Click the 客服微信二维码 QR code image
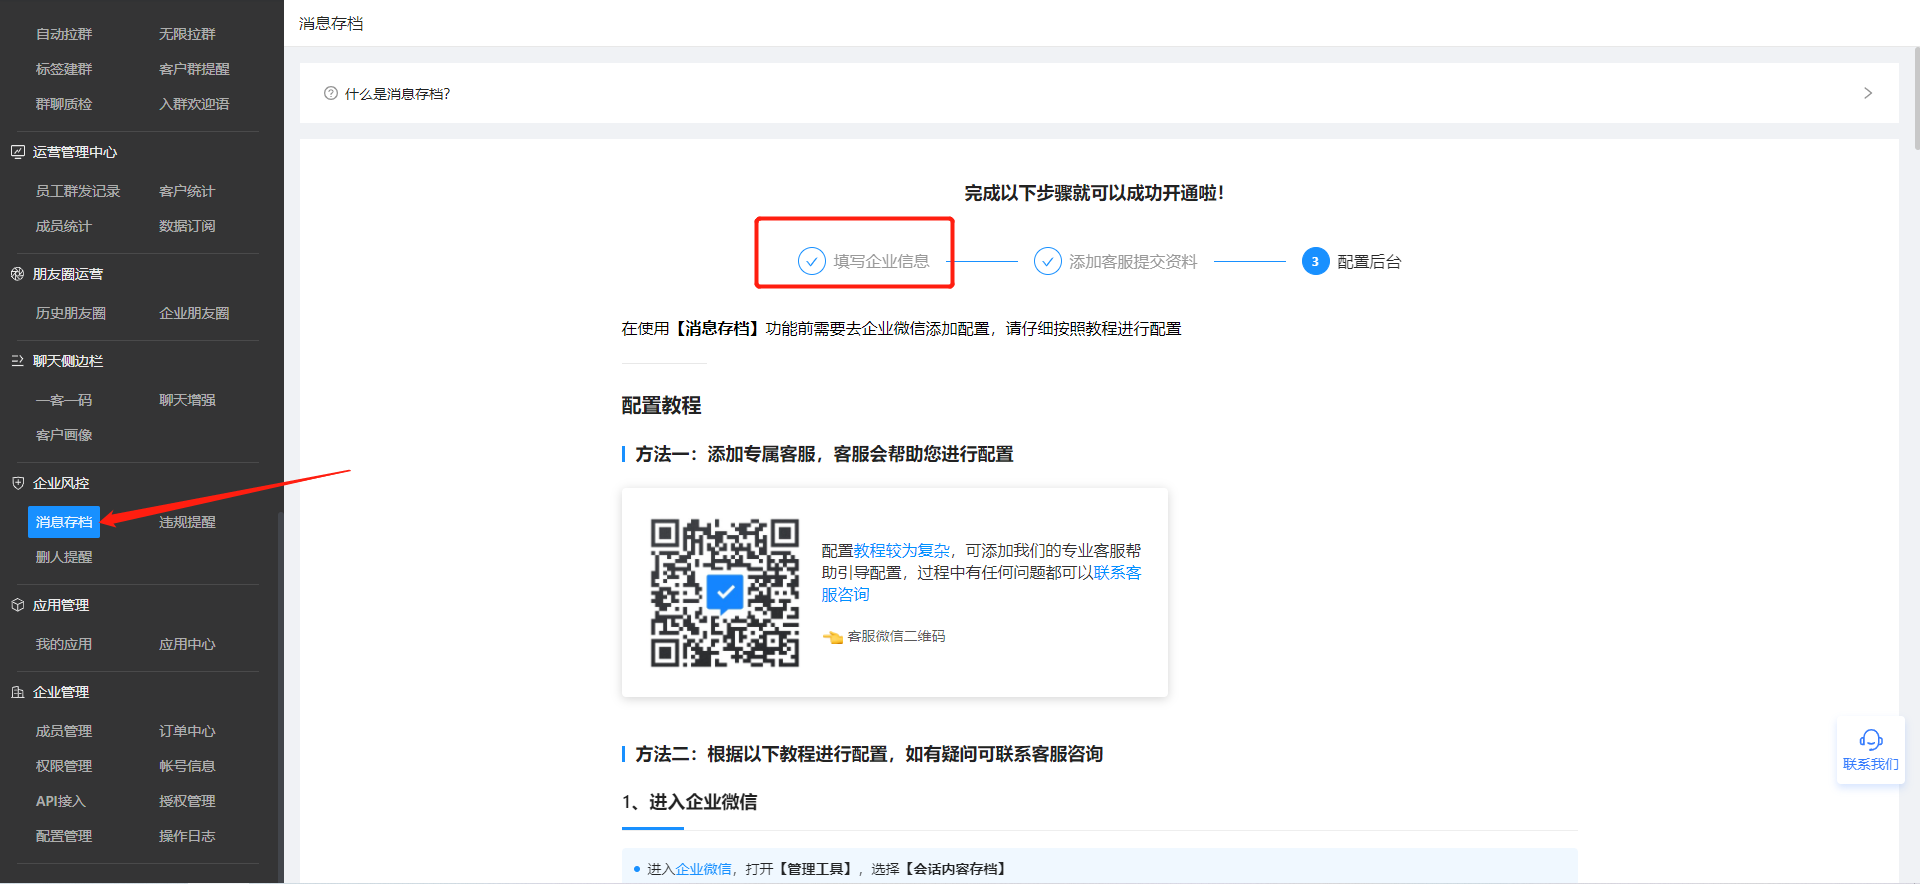The width and height of the screenshot is (1920, 884). tap(725, 592)
